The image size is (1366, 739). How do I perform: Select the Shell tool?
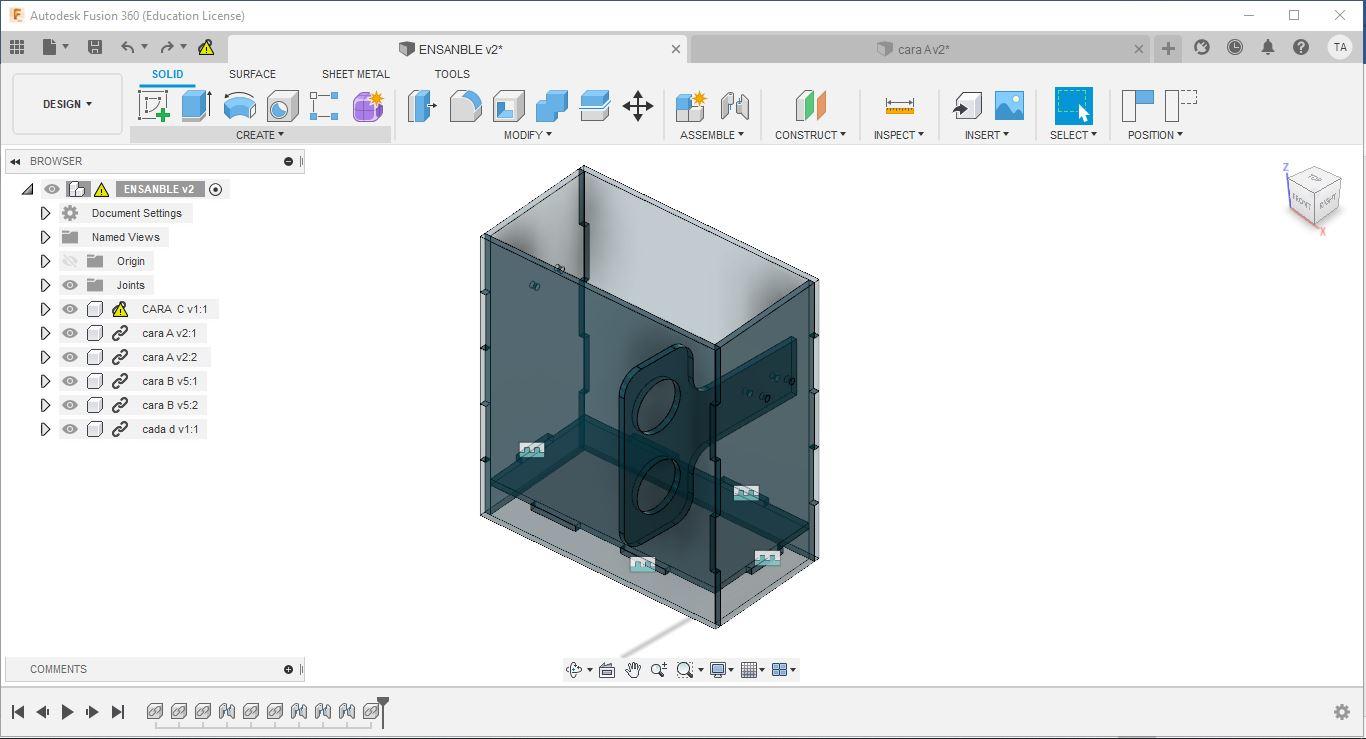[508, 106]
